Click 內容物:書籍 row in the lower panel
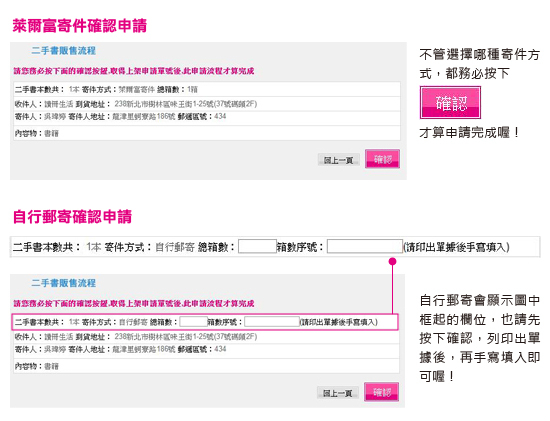Image resolution: width=550 pixels, height=421 pixels. [206, 366]
